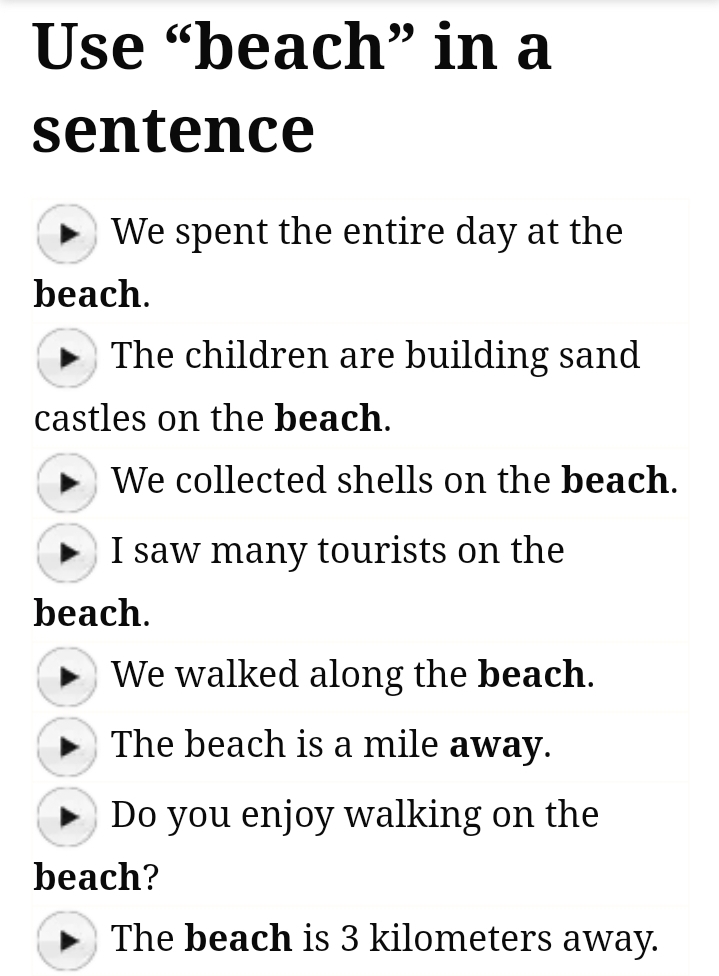
Task: Play audio for "I saw many tourists"
Action: point(66,553)
